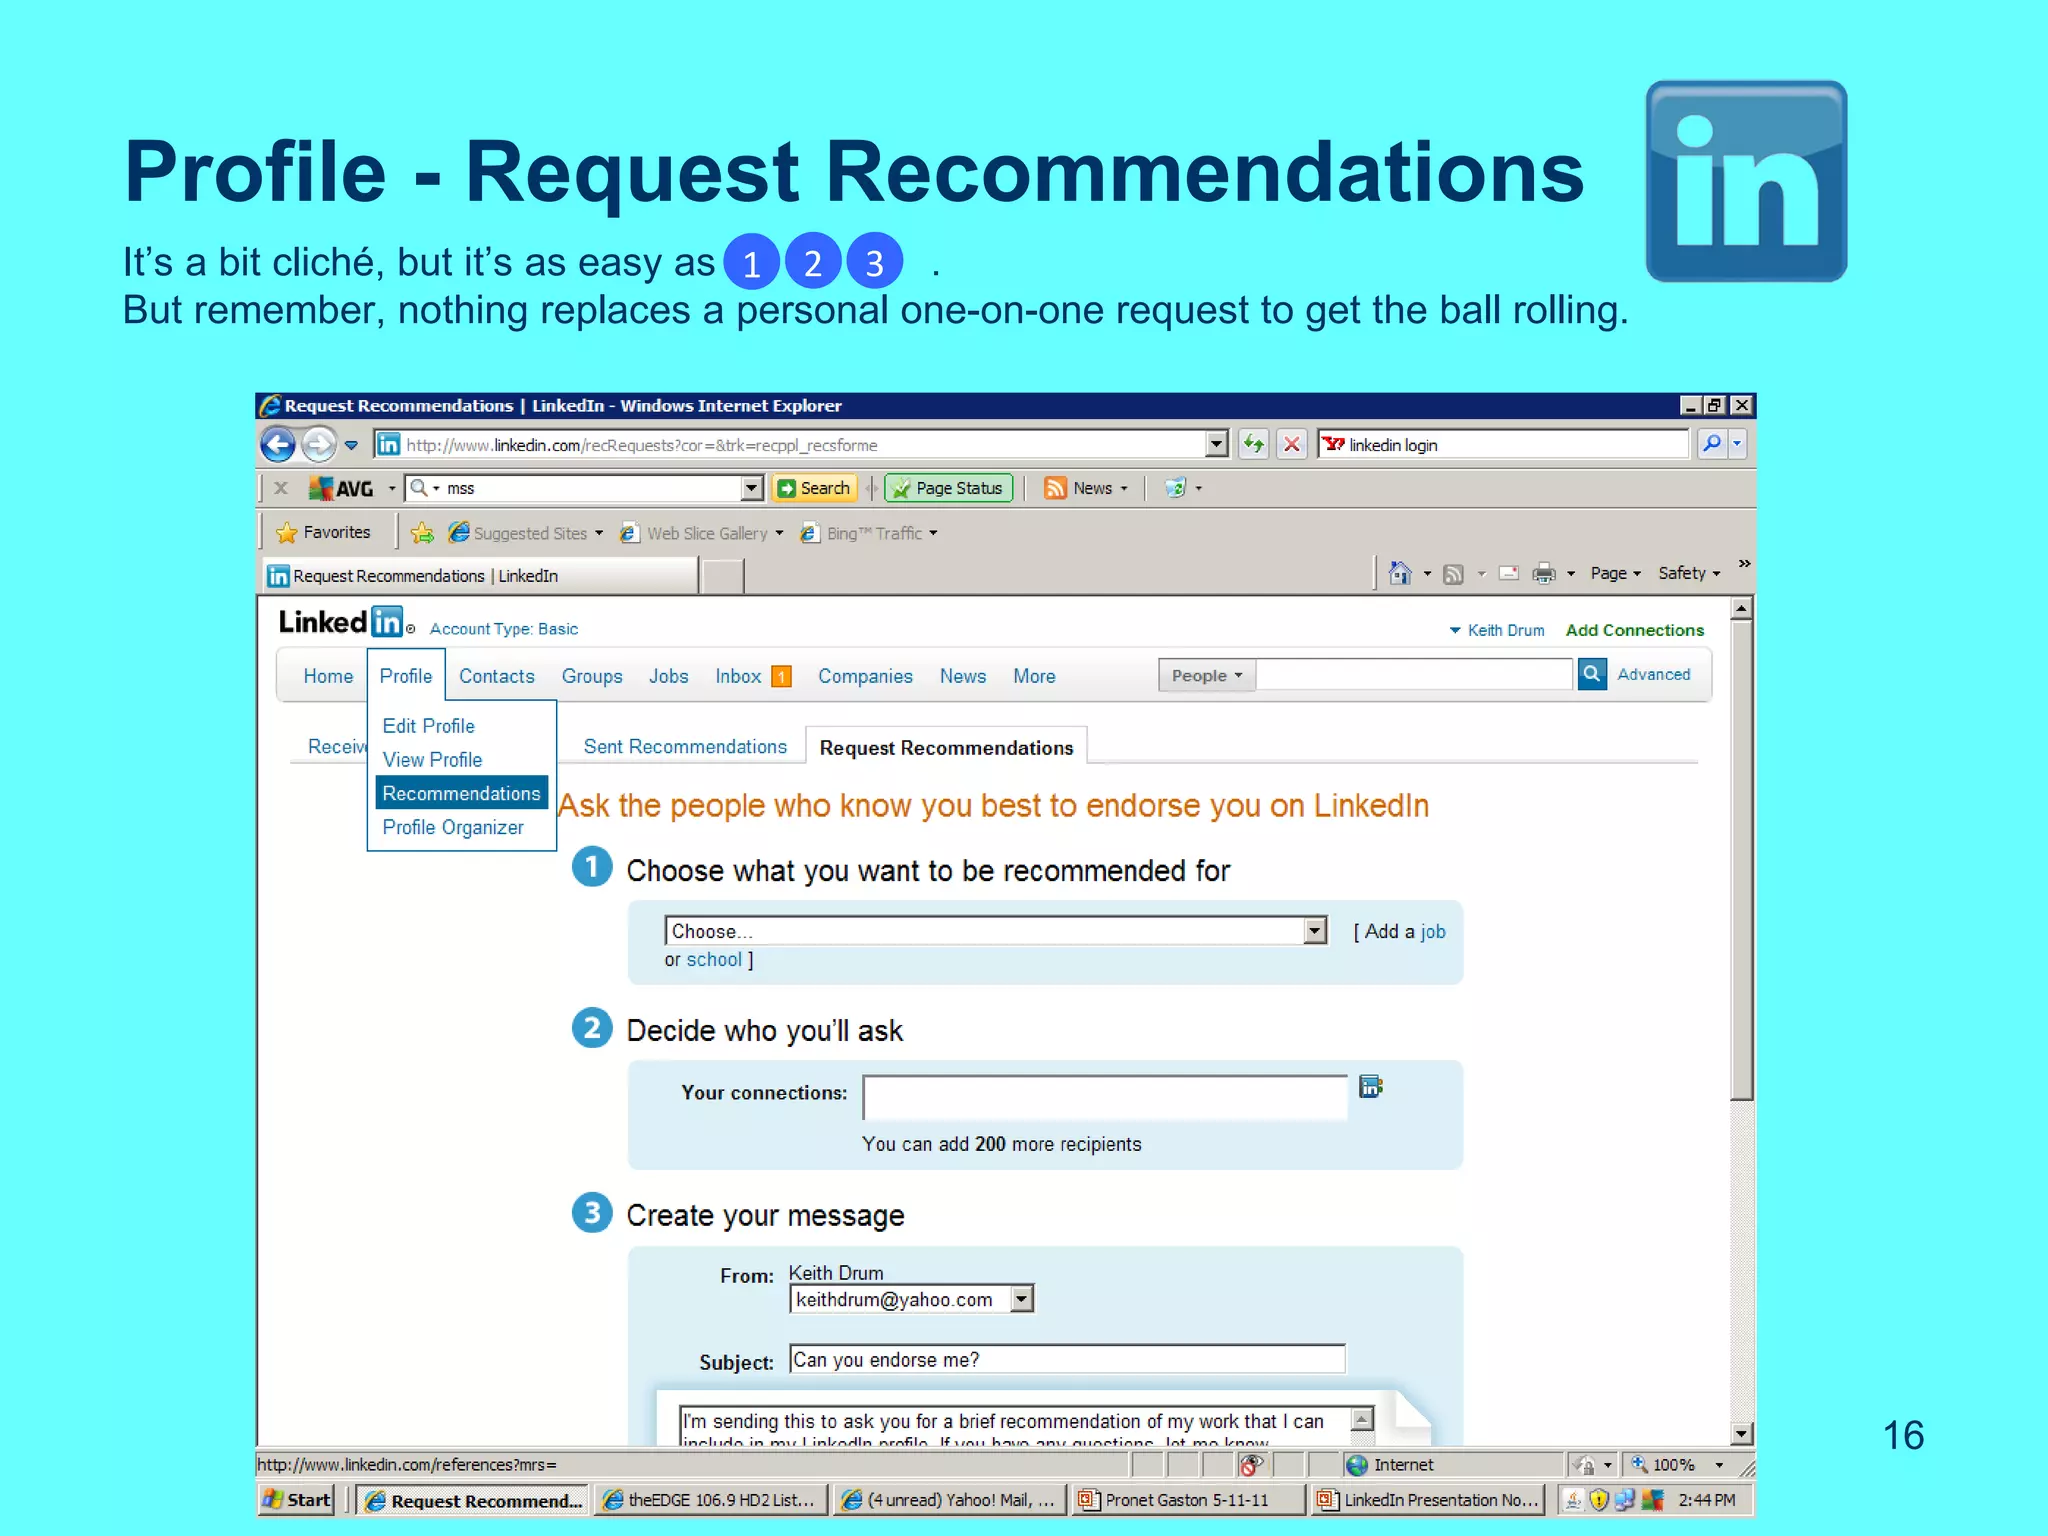
Task: Open the Profile menu
Action: click(x=406, y=676)
